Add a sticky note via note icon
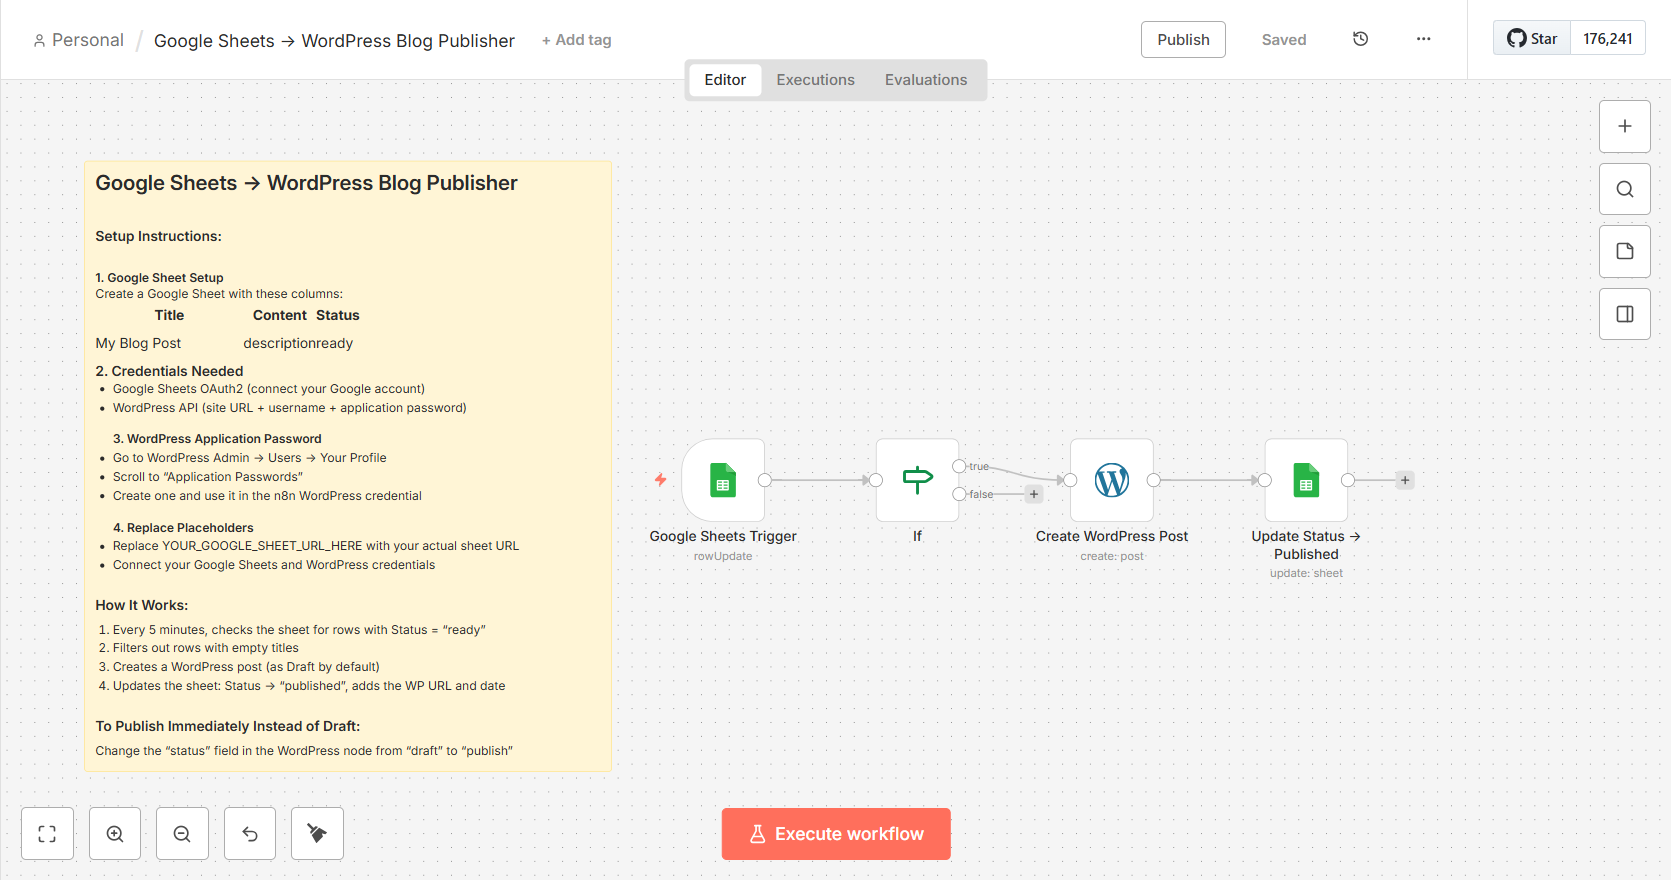1671x880 pixels. 1625,252
